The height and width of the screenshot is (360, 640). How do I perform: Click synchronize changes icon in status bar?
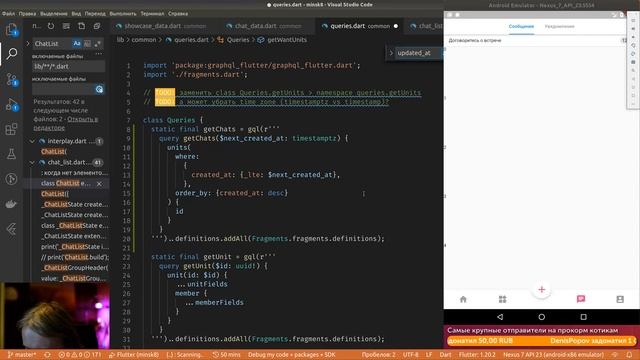tap(47, 355)
